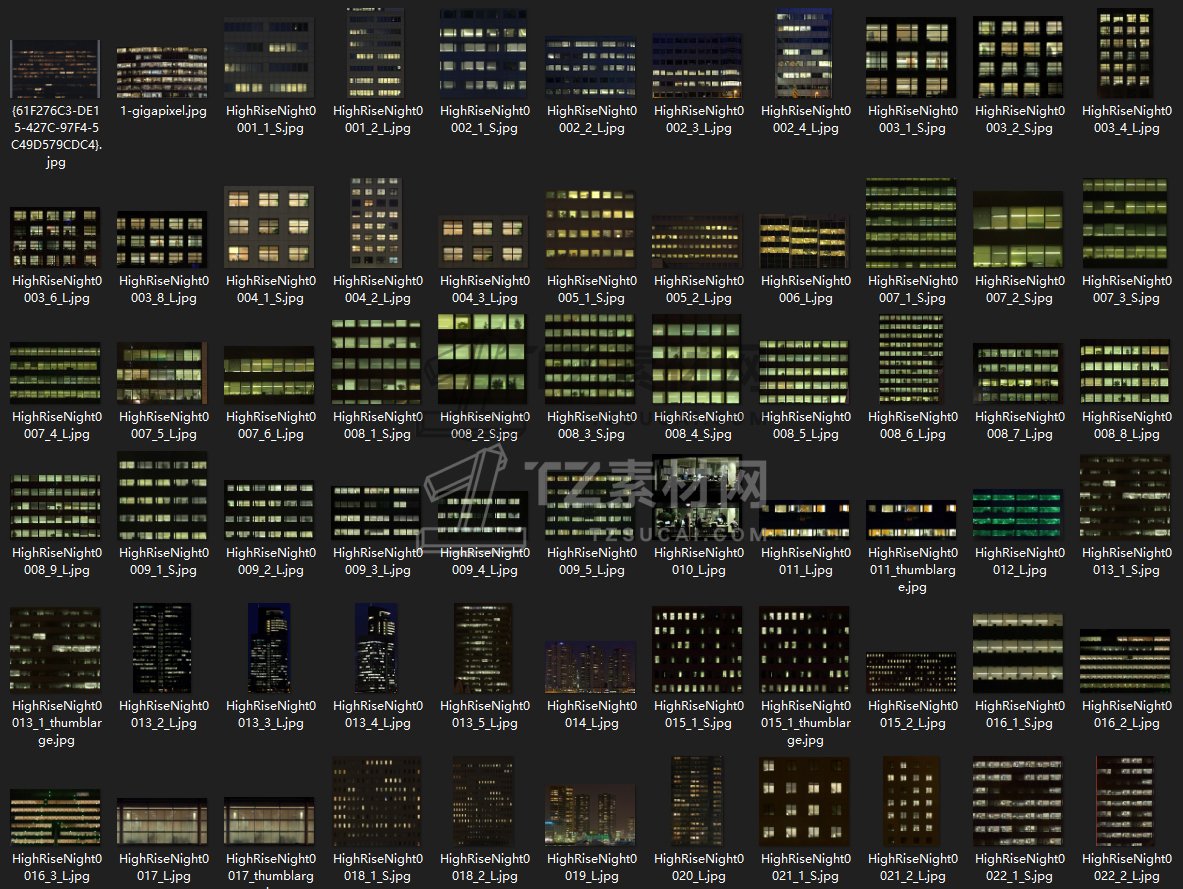The height and width of the screenshot is (889, 1183).
Task: Select HighRiseNight0017_L.jpg thumbnail
Action: (x=162, y=822)
